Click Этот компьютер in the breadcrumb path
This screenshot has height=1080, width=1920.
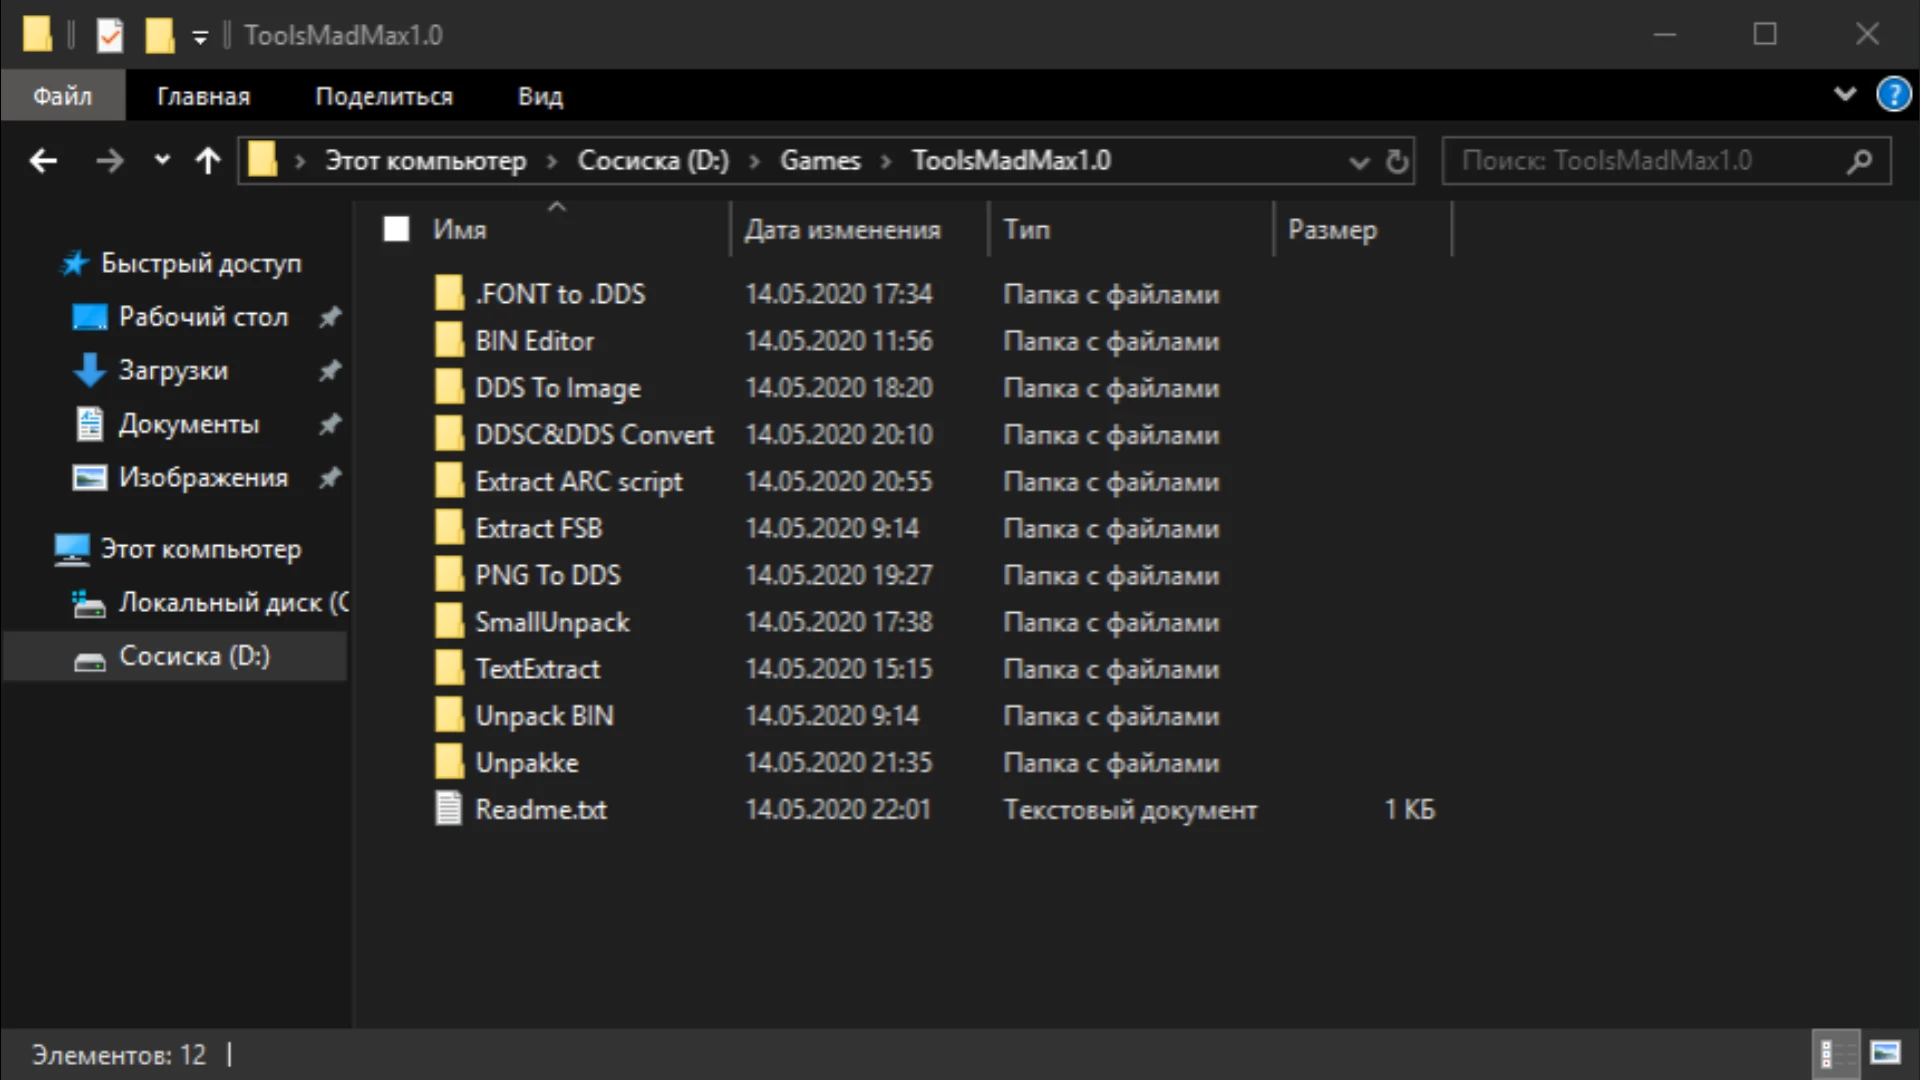click(x=427, y=160)
